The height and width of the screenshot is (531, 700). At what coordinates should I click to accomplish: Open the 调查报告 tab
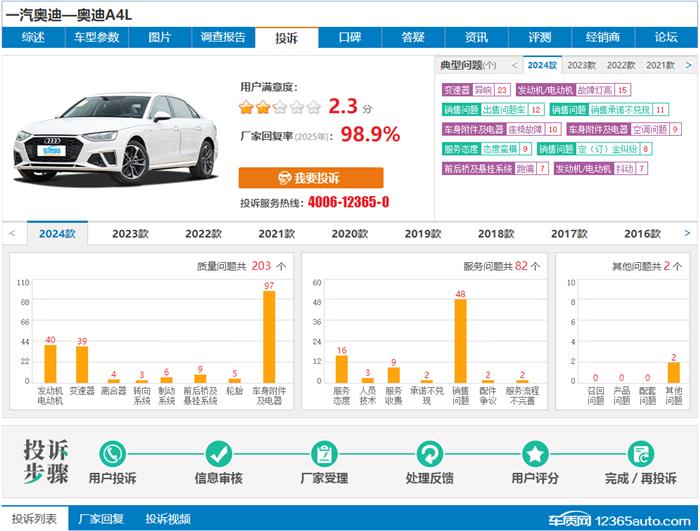coord(223,38)
